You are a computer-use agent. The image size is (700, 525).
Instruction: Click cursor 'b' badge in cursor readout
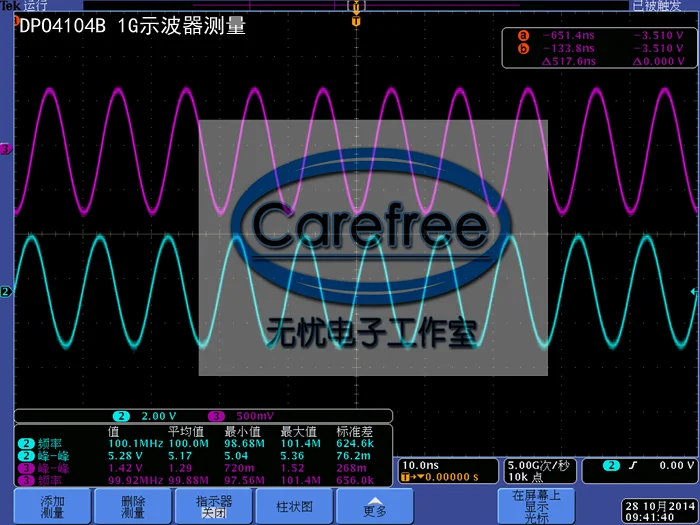coord(523,48)
